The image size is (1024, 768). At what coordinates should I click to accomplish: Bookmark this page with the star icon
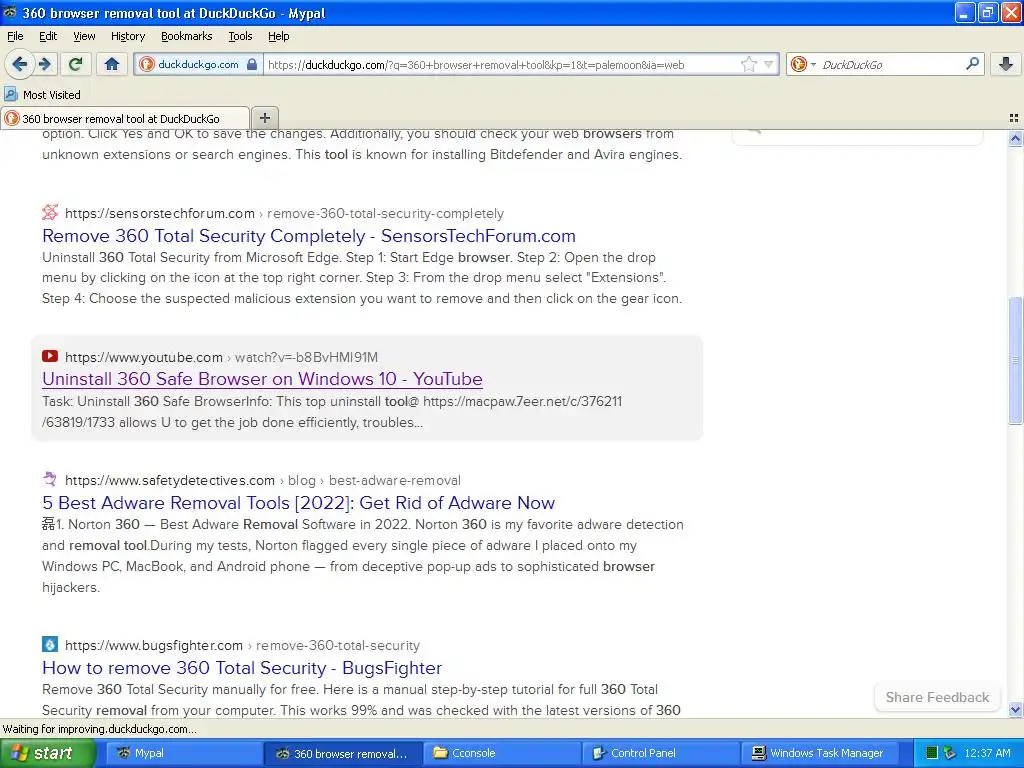(748, 64)
